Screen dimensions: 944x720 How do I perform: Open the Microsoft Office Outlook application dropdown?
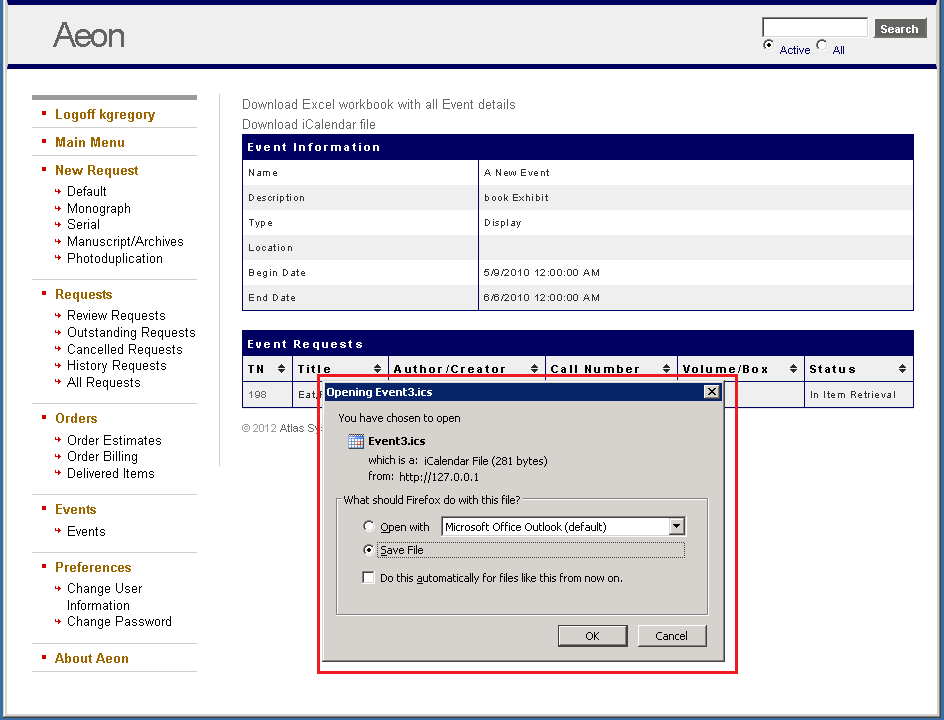(677, 526)
